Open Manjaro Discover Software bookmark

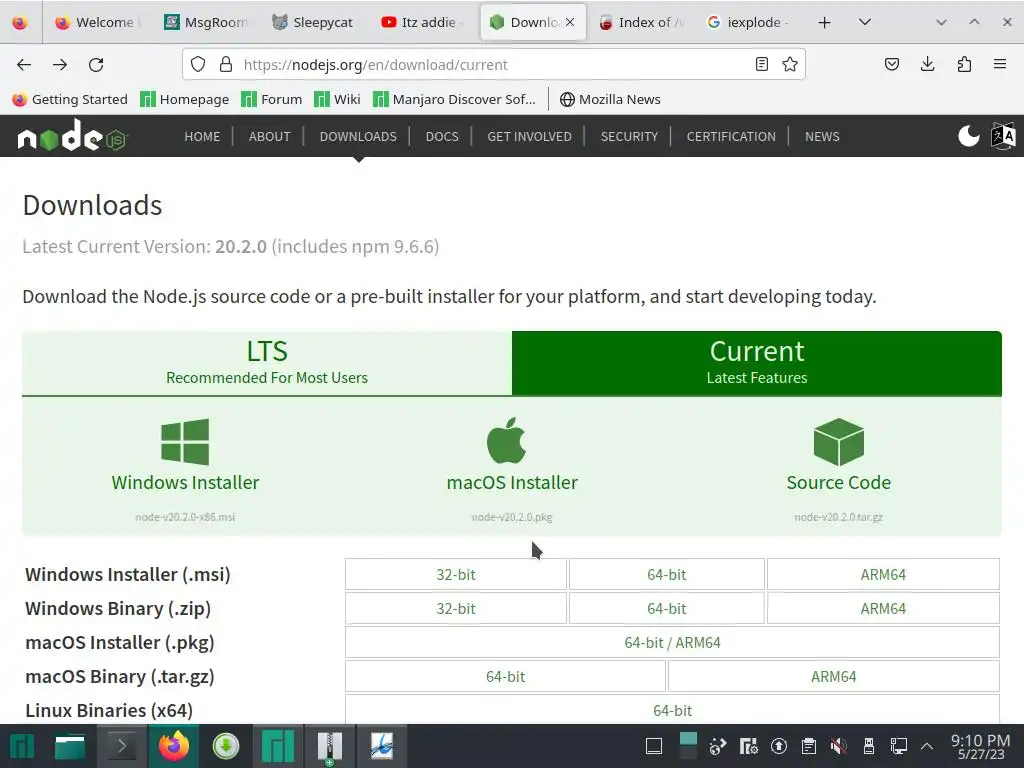coord(455,99)
